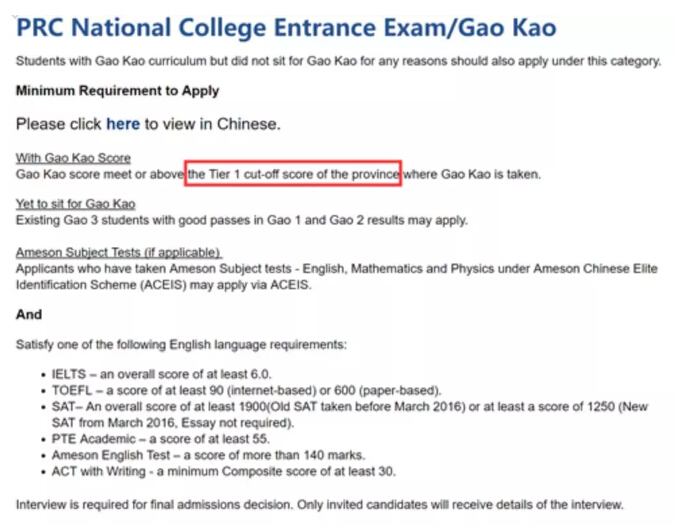Image resolution: width=675 pixels, height=527 pixels.
Task: Click the 'here' link to view Chinese
Action: 123,124
